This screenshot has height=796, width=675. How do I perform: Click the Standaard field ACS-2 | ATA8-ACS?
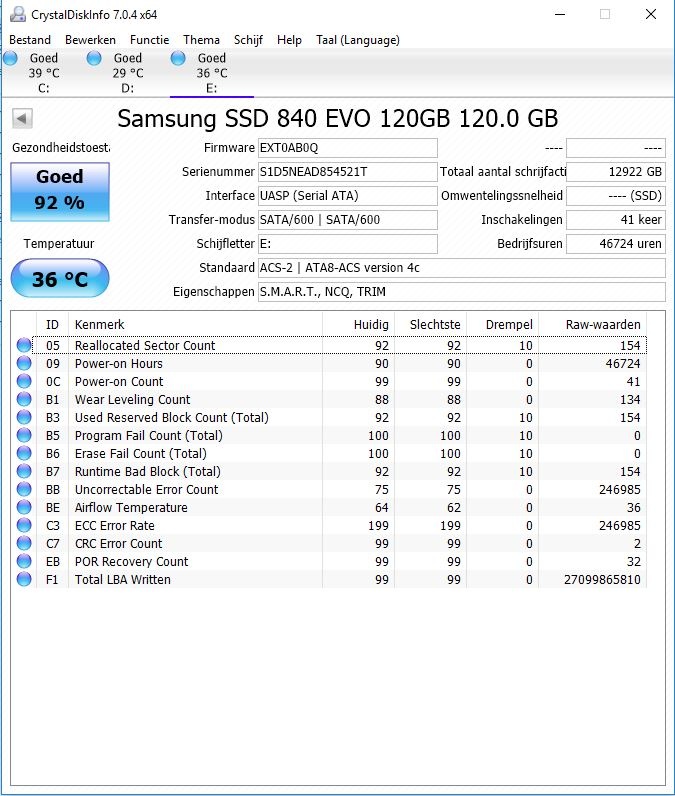(462, 268)
